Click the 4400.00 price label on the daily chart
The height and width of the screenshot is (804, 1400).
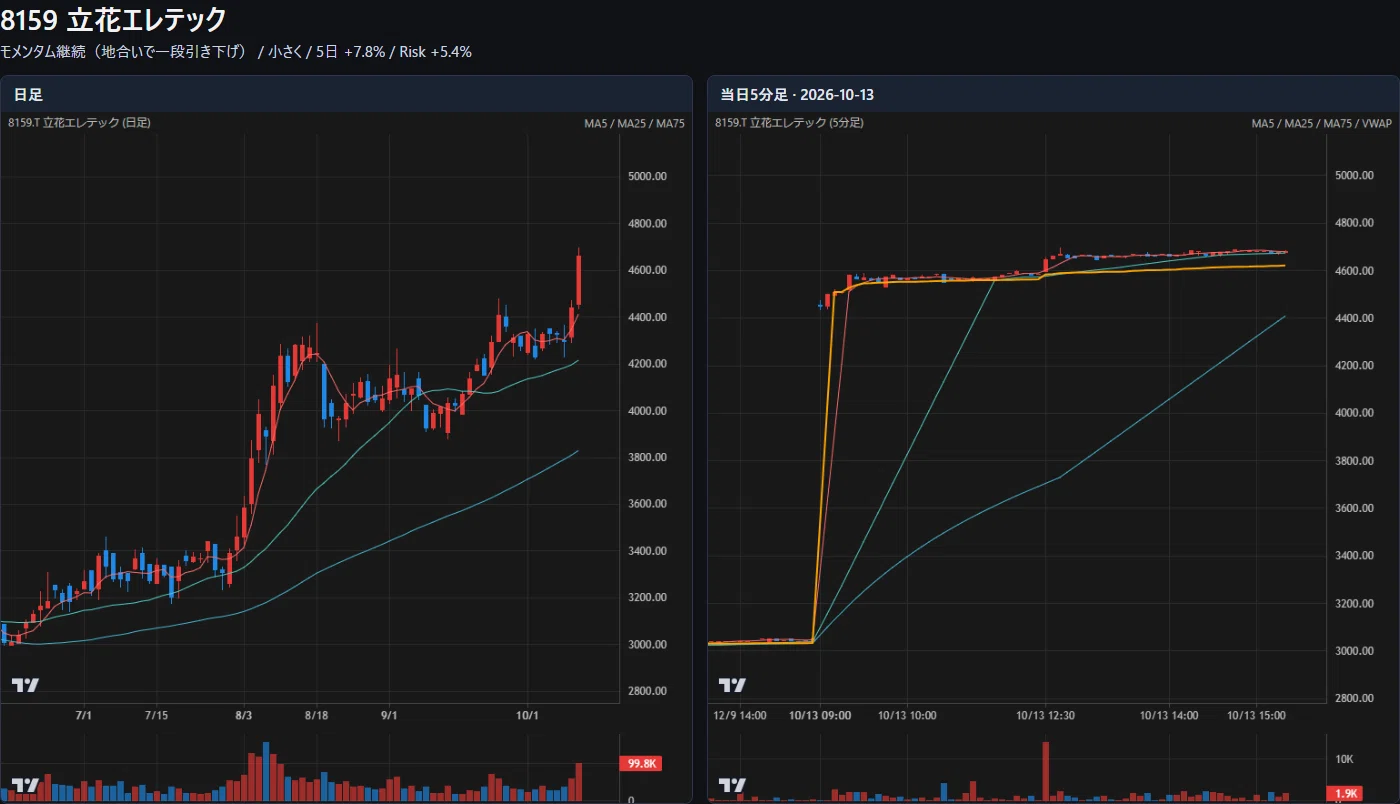(647, 317)
